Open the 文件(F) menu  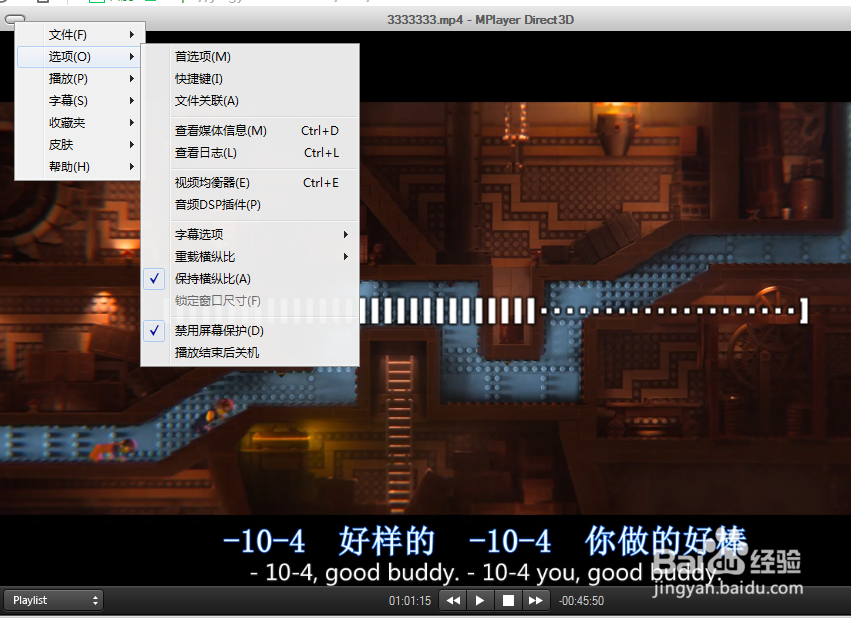[x=79, y=35]
